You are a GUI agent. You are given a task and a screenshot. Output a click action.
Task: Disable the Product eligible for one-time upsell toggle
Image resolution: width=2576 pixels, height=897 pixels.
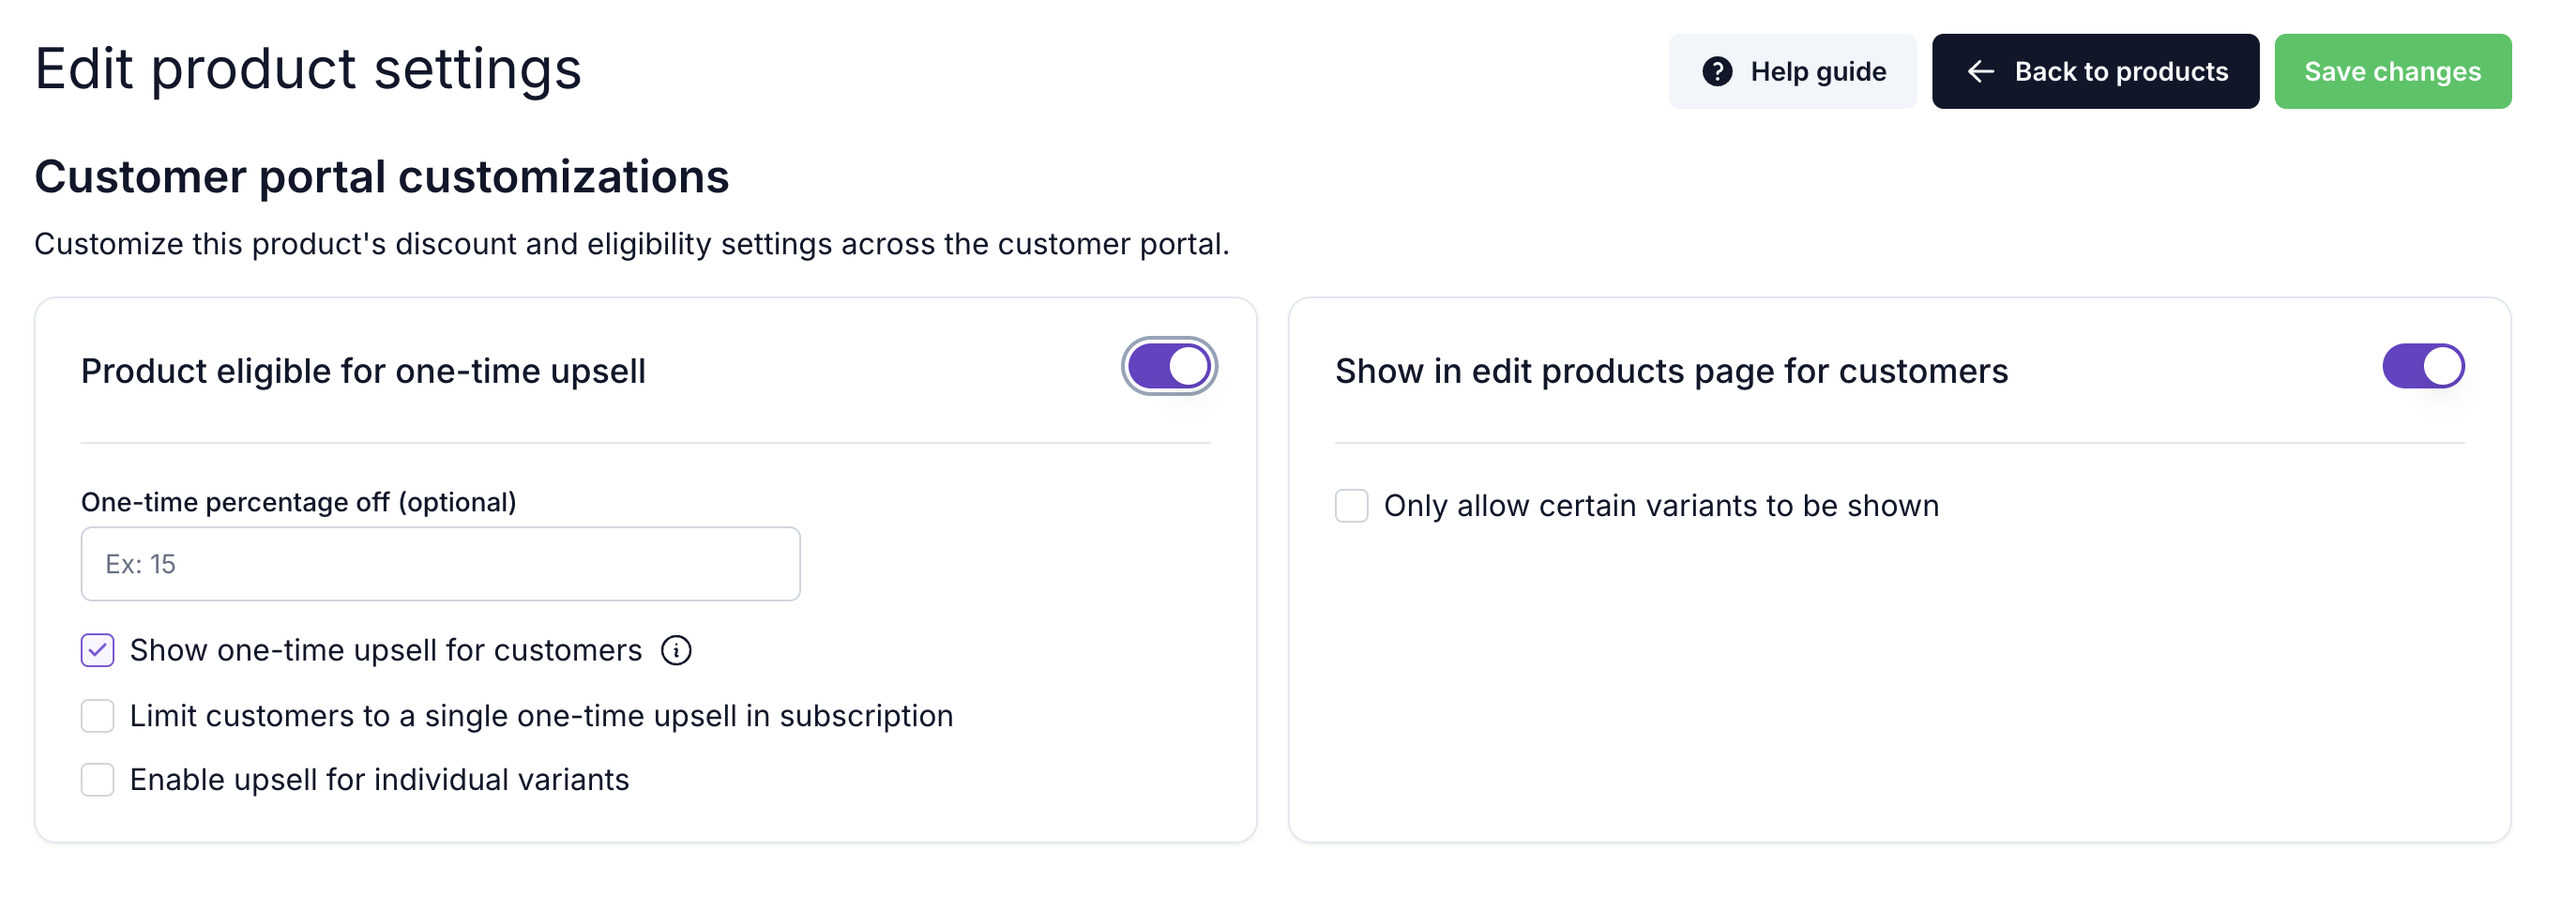1169,366
